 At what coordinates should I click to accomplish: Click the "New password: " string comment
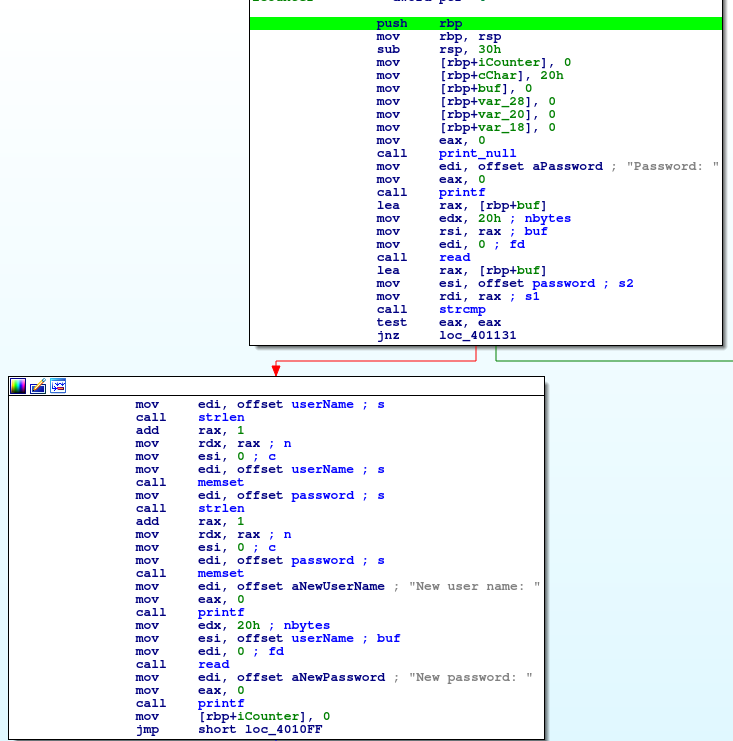click(471, 677)
